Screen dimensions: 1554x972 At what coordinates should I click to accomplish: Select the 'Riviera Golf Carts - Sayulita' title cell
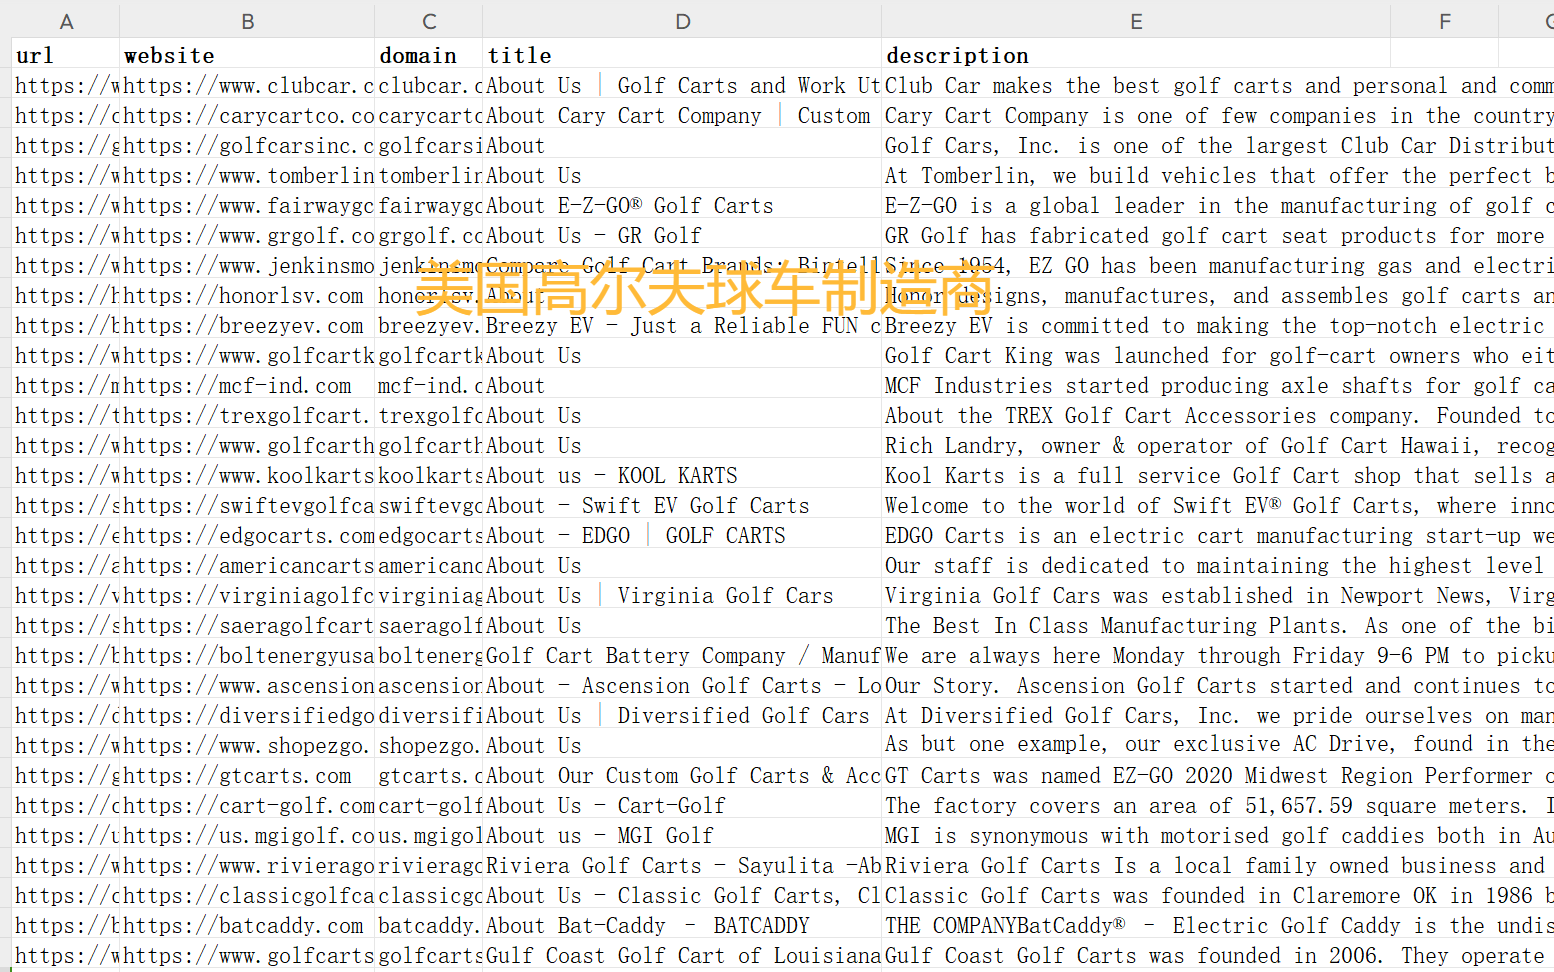[682, 865]
